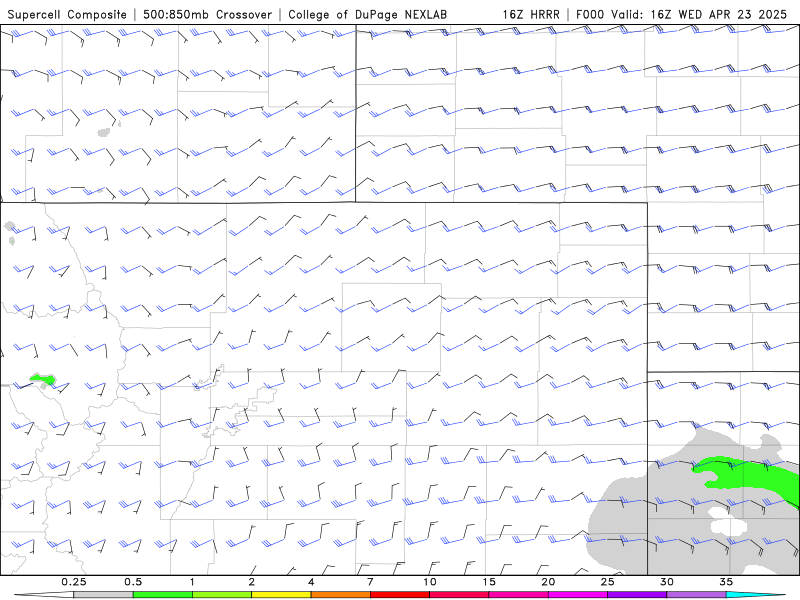
Task: Click the colorbar label '2'
Action: 252,582
